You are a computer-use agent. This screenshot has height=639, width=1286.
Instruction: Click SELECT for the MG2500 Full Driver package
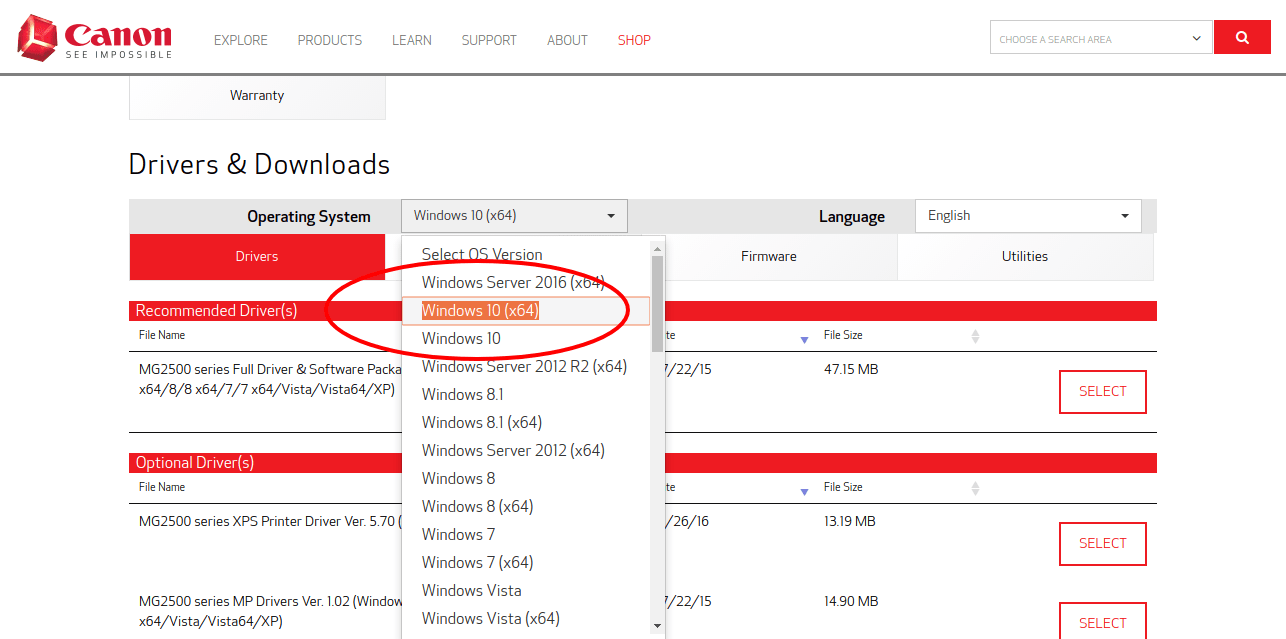coord(1103,392)
